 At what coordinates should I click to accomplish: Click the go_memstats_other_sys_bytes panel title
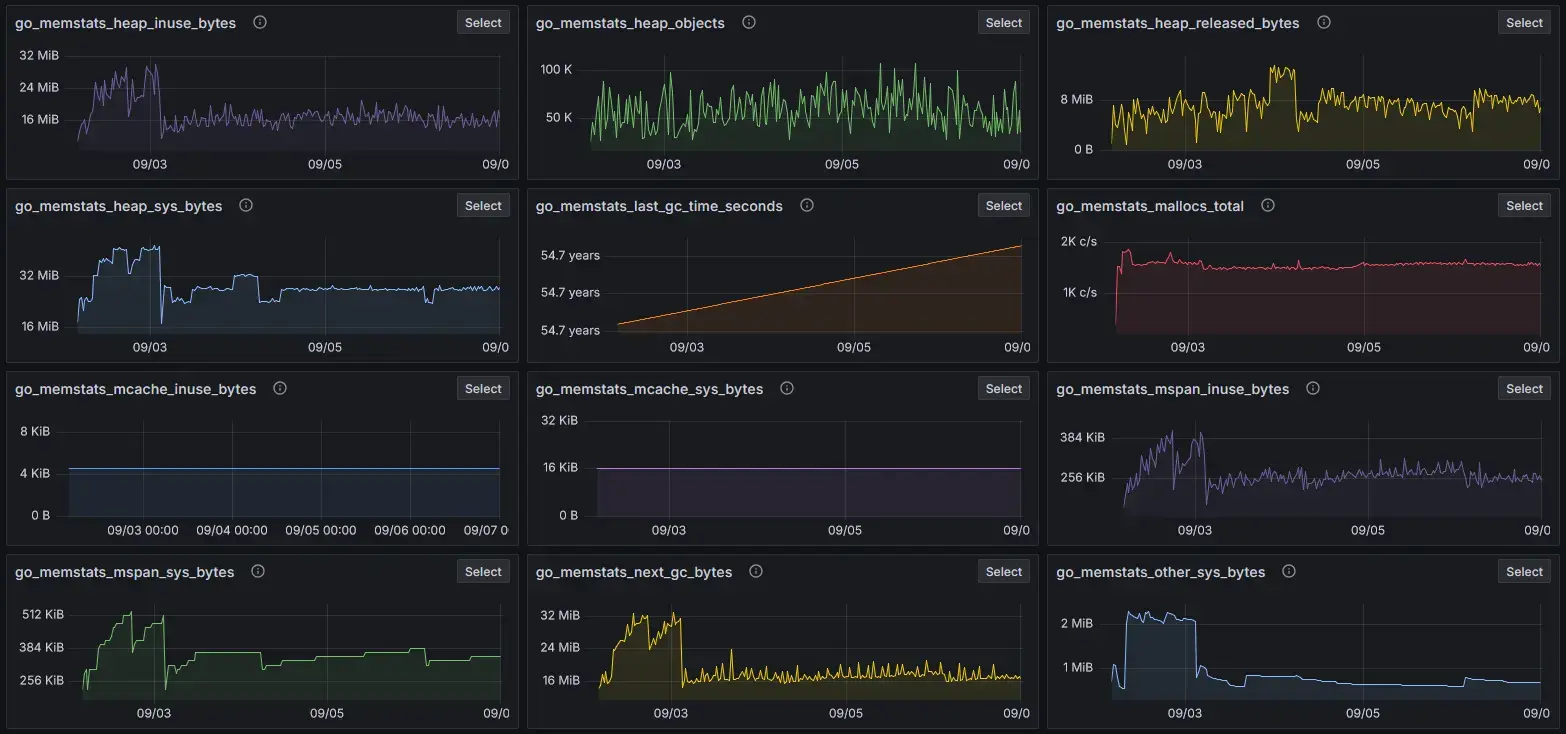tap(1161, 572)
